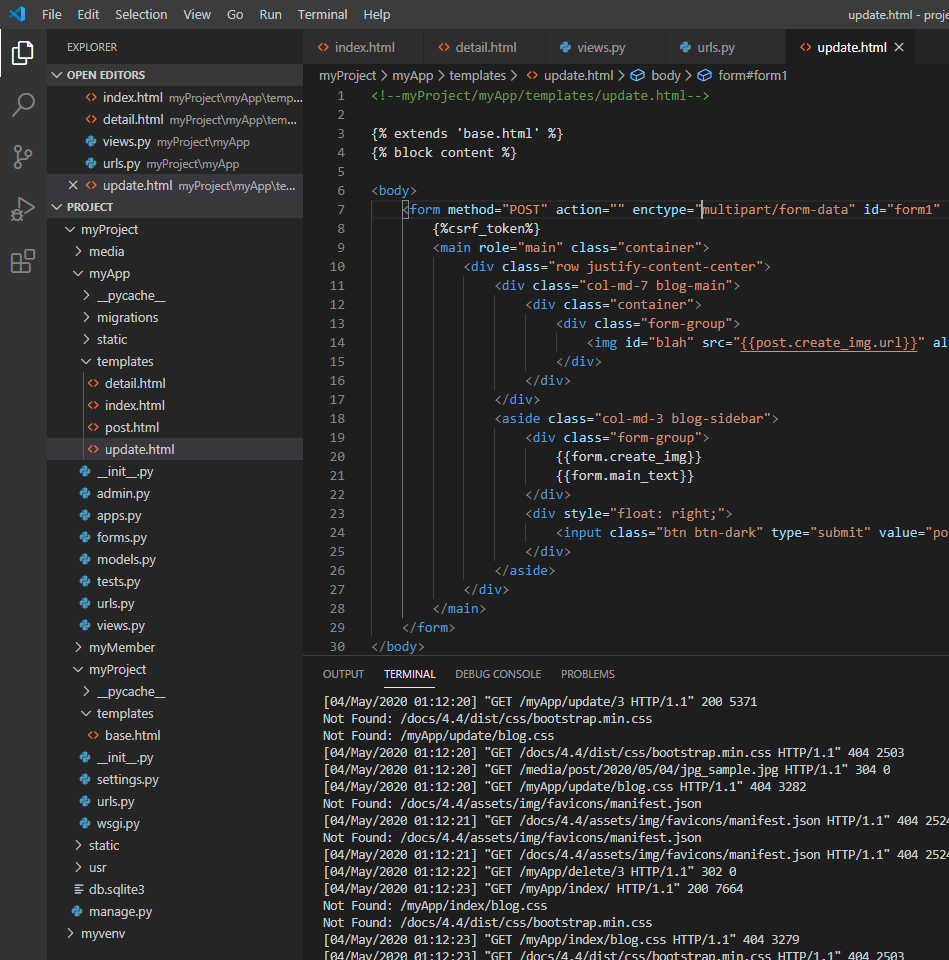Switch to the DEBUG CONSOLE panel tab

pos(498,674)
